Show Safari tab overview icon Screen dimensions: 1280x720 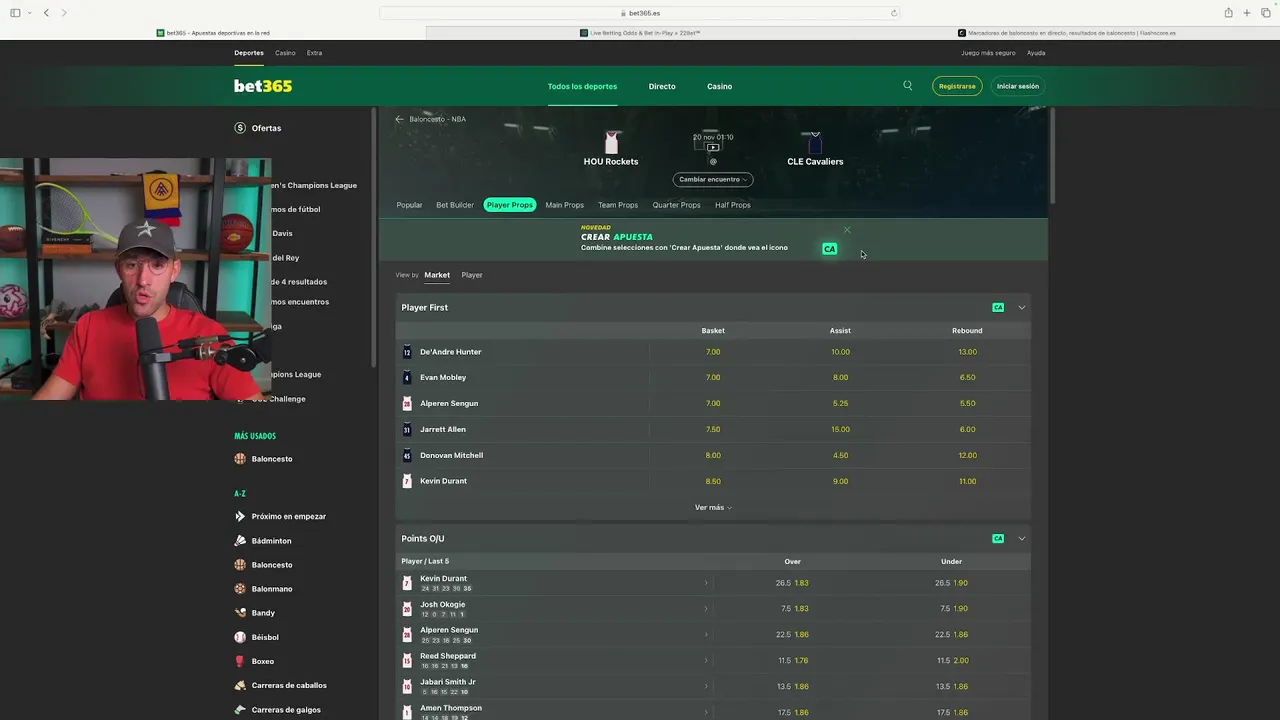tap(1265, 13)
